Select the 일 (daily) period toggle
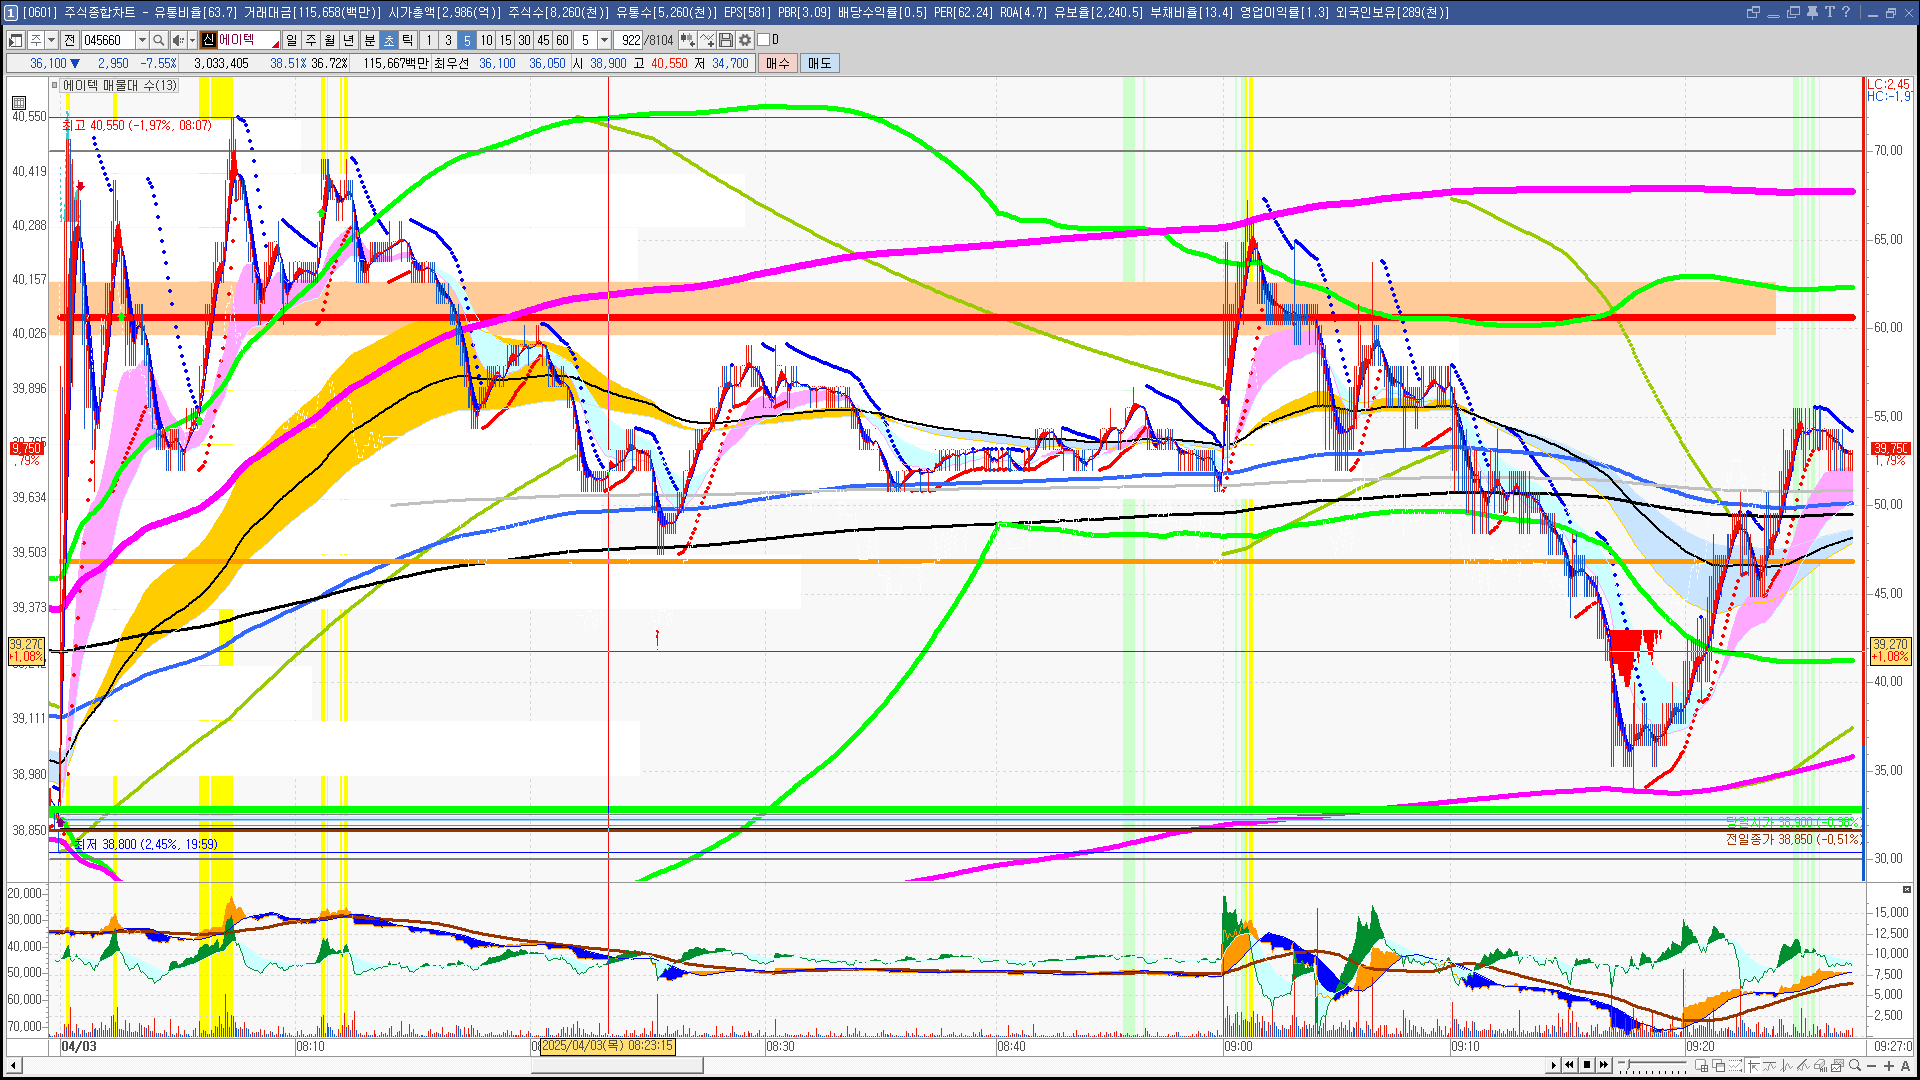Screen dimensions: 1920x1080 [291, 40]
